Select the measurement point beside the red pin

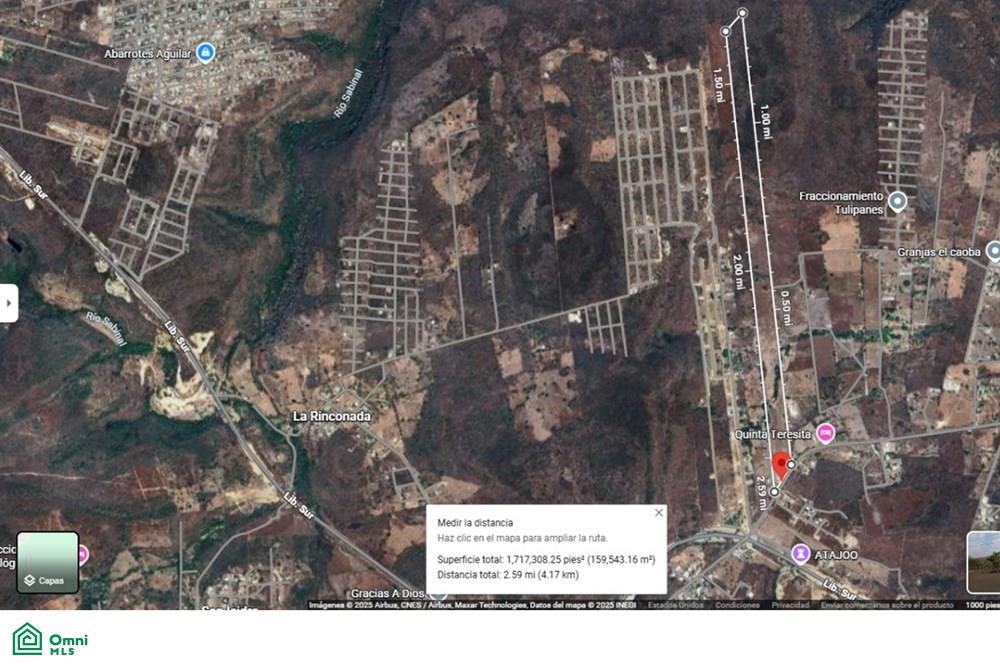(x=791, y=465)
